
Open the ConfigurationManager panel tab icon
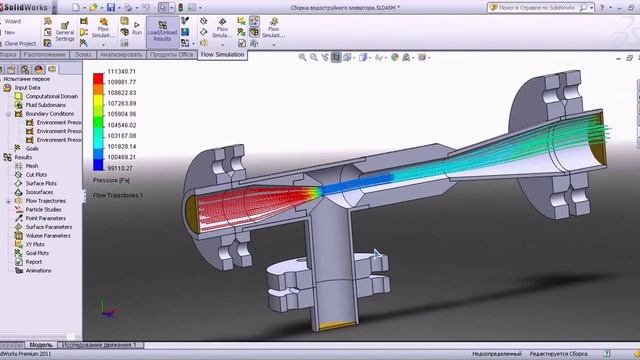coord(25,69)
